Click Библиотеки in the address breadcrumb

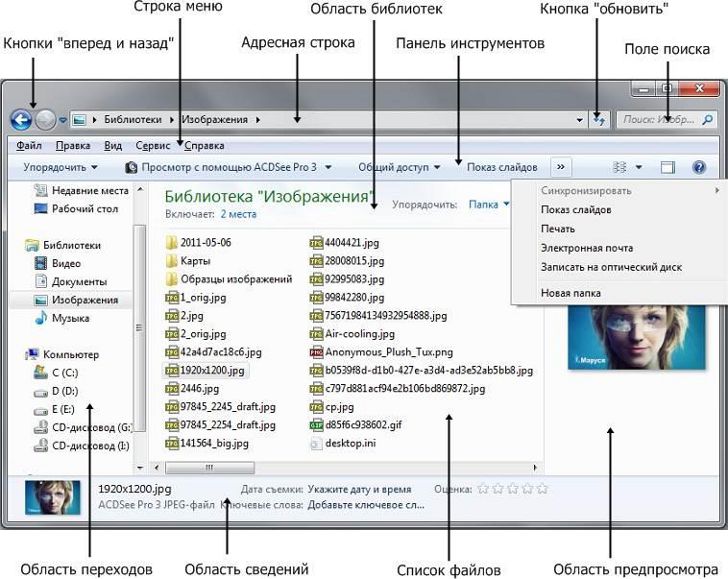point(133,120)
